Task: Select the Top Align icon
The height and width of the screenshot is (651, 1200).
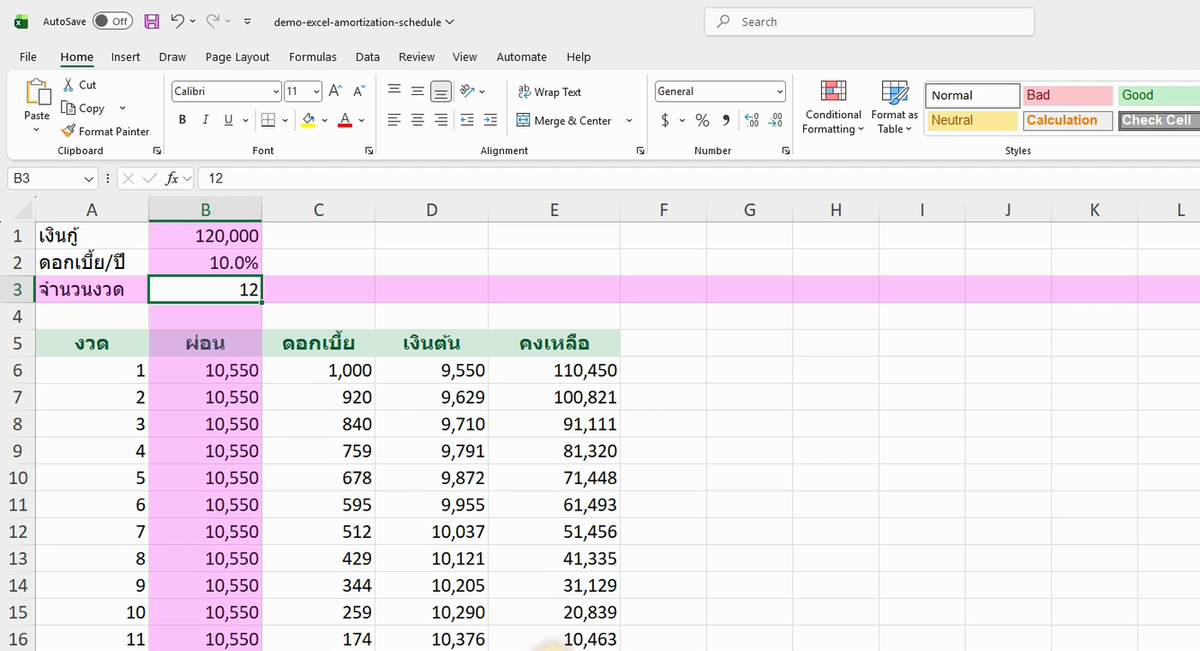Action: coord(394,91)
